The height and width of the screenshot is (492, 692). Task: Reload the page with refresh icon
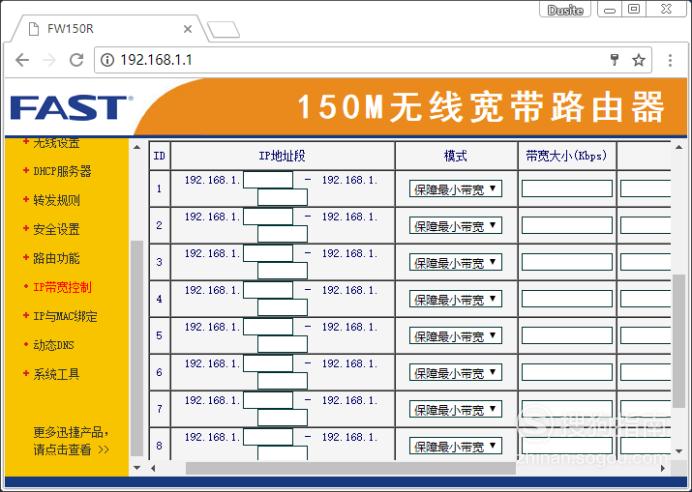(76, 60)
